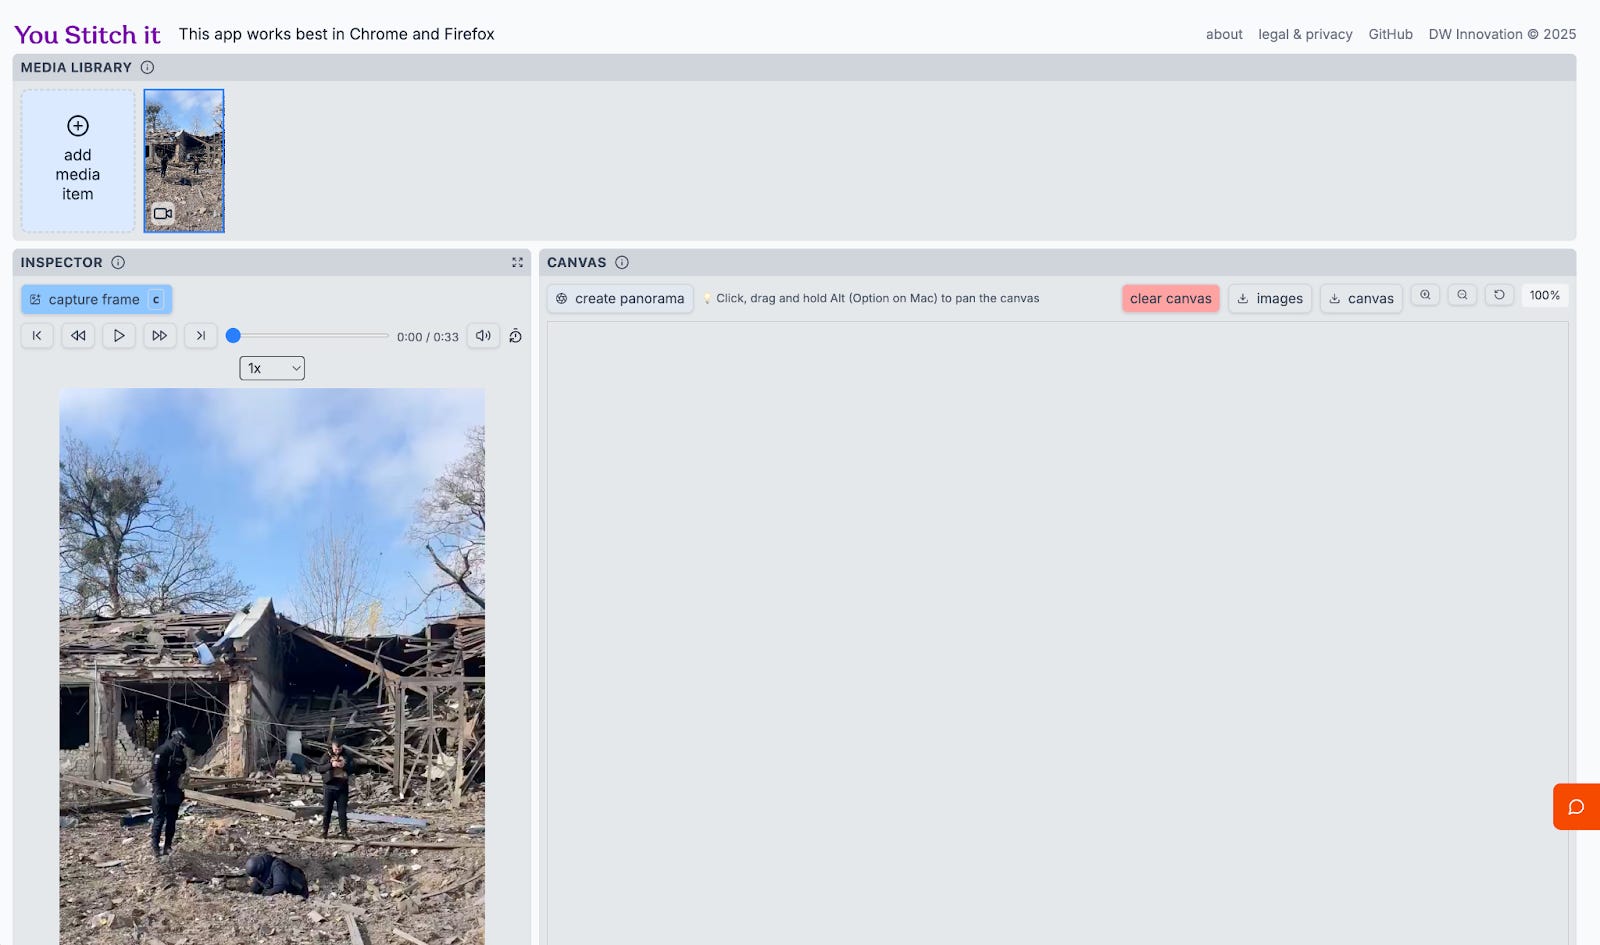Click the video preview in inspector
The height and width of the screenshot is (945, 1600).
click(x=272, y=666)
